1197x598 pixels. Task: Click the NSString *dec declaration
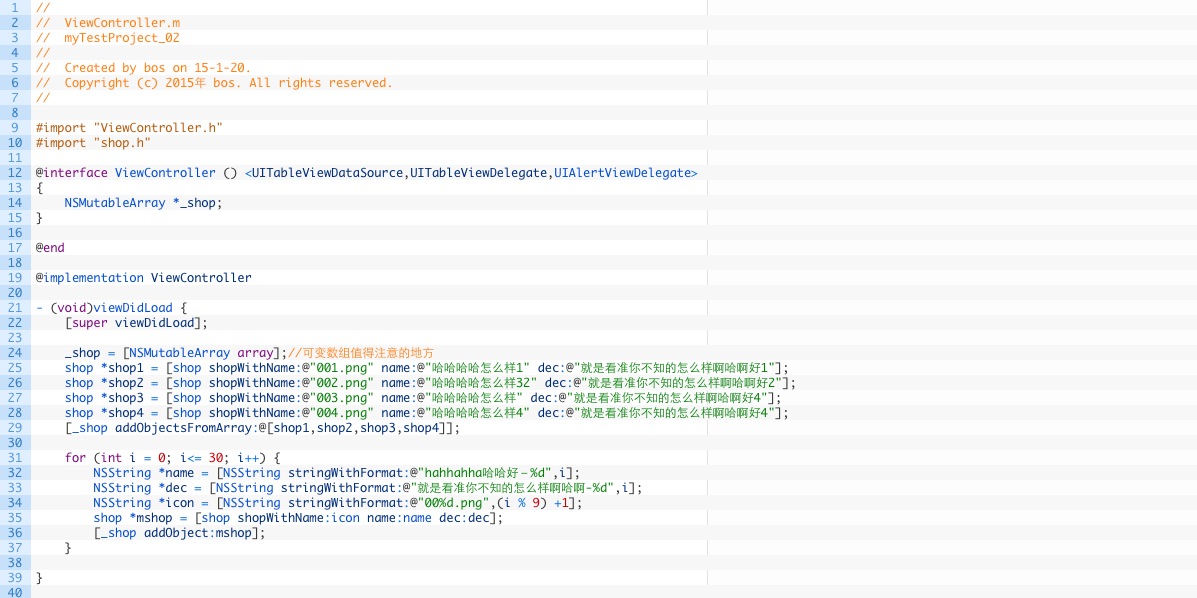coord(367,487)
